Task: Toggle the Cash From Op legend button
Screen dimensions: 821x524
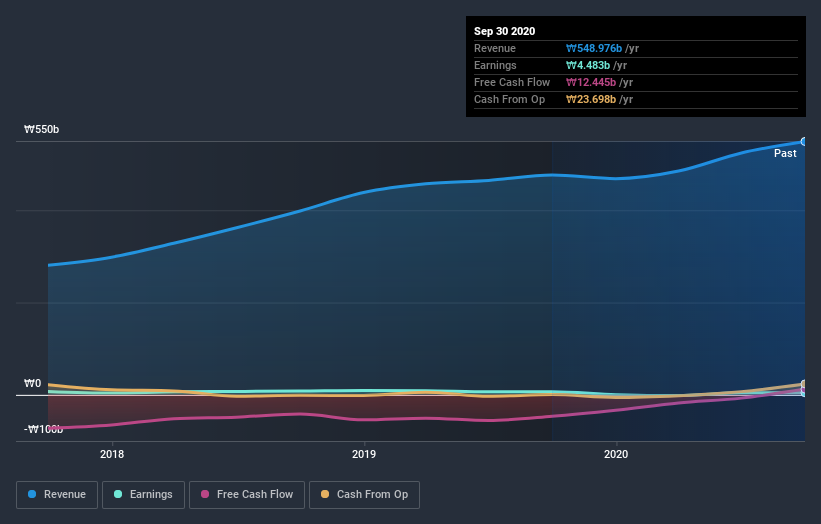Action: (x=364, y=495)
